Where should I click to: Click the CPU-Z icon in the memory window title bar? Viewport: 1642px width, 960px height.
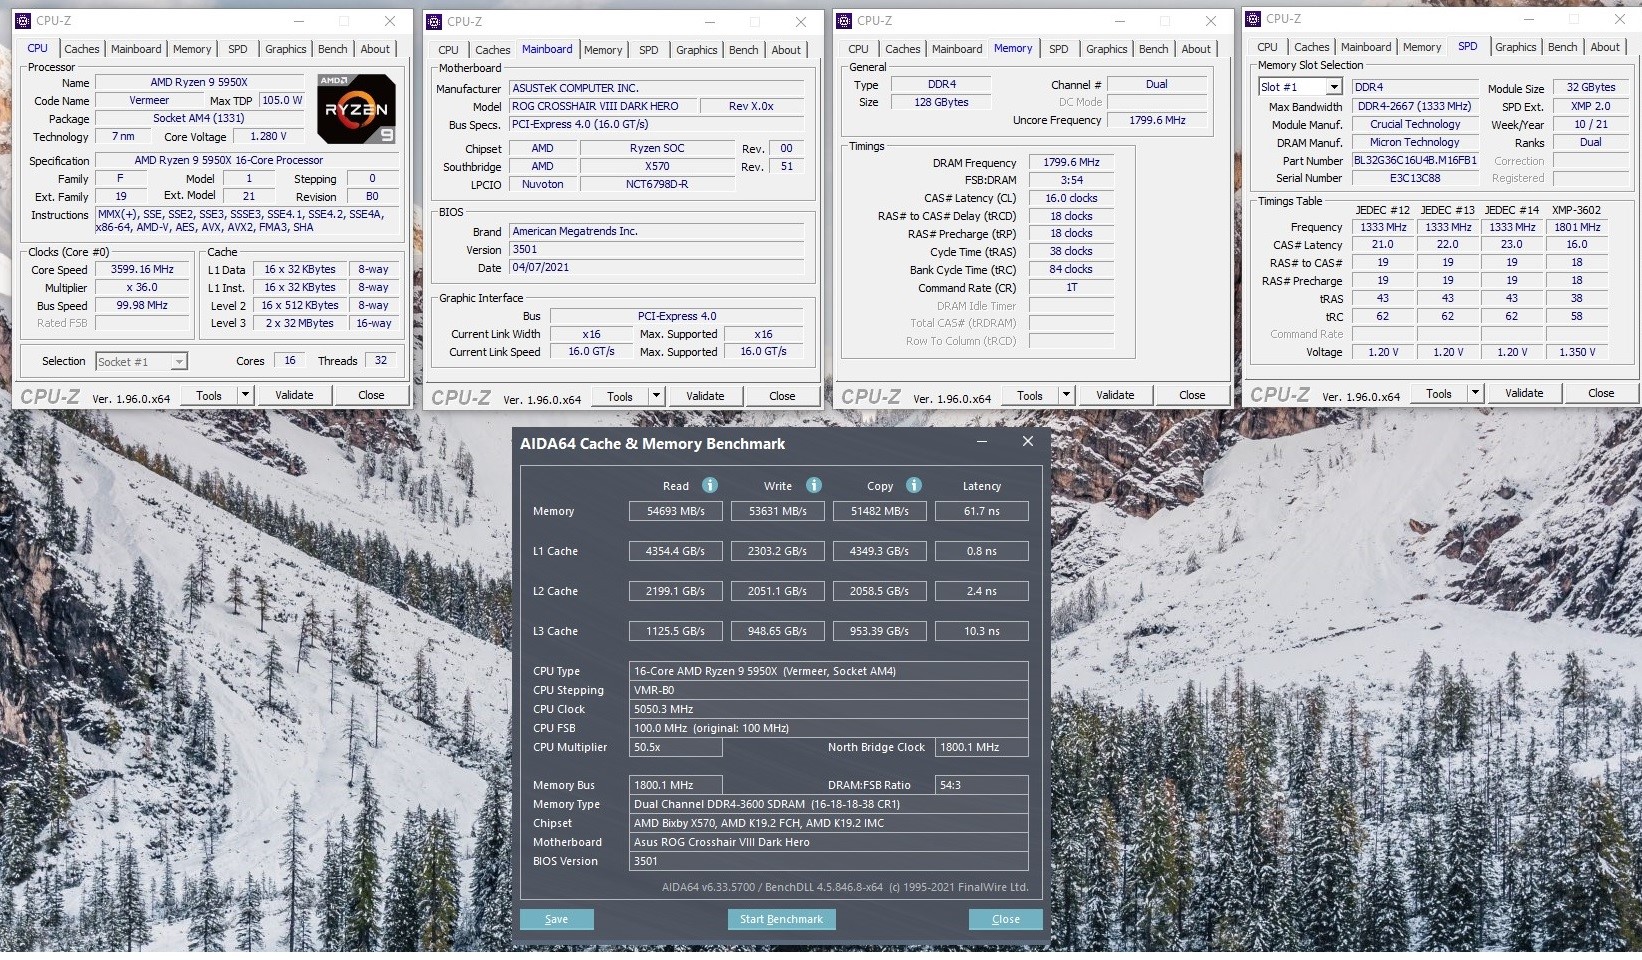point(844,20)
